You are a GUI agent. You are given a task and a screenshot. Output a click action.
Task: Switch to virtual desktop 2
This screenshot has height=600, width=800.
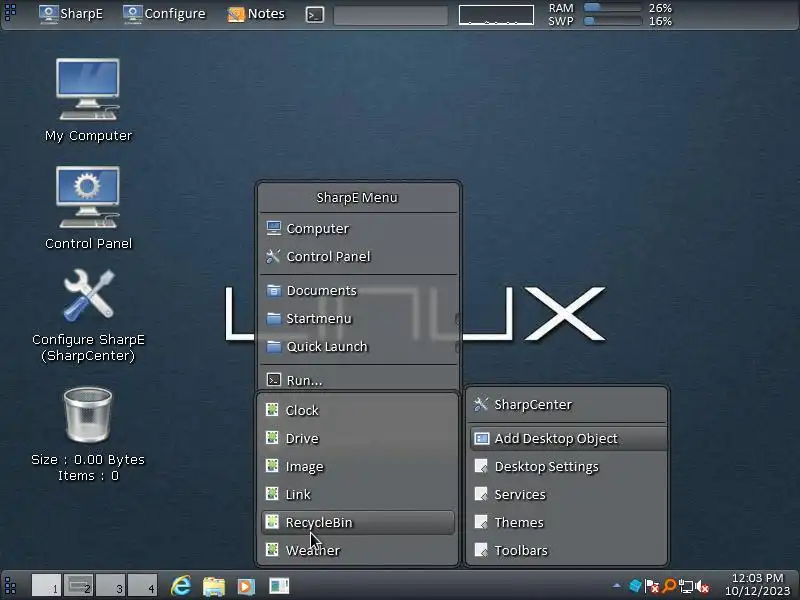[x=78, y=585]
